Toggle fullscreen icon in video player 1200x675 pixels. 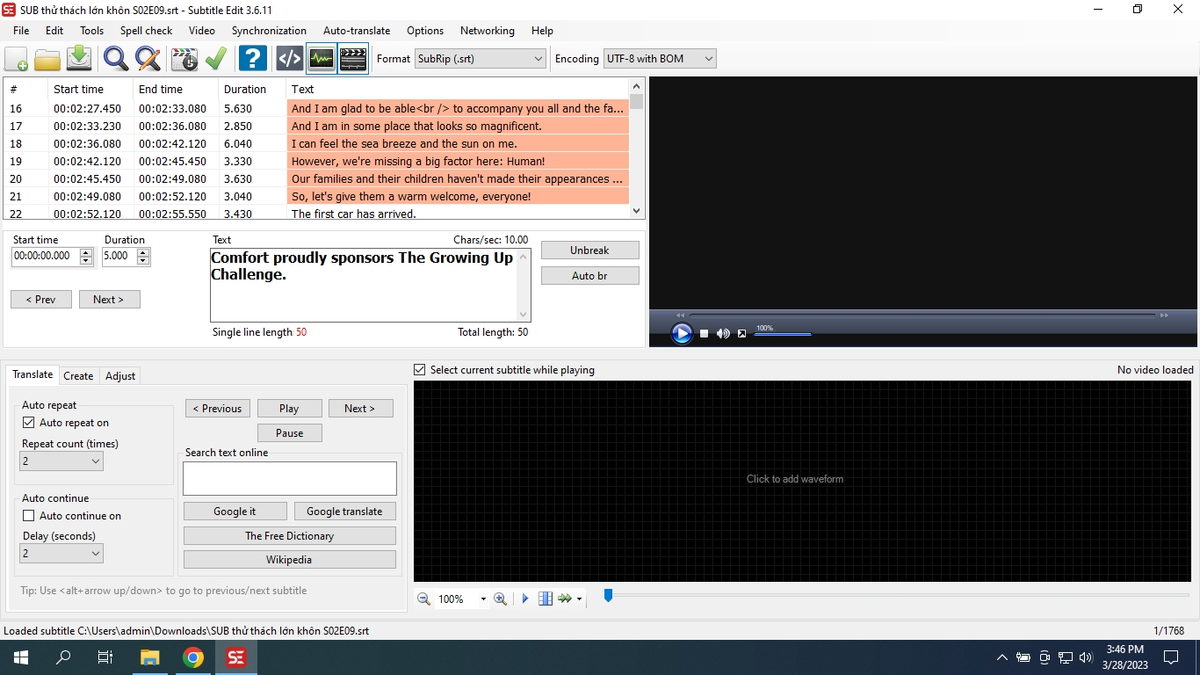pos(742,334)
